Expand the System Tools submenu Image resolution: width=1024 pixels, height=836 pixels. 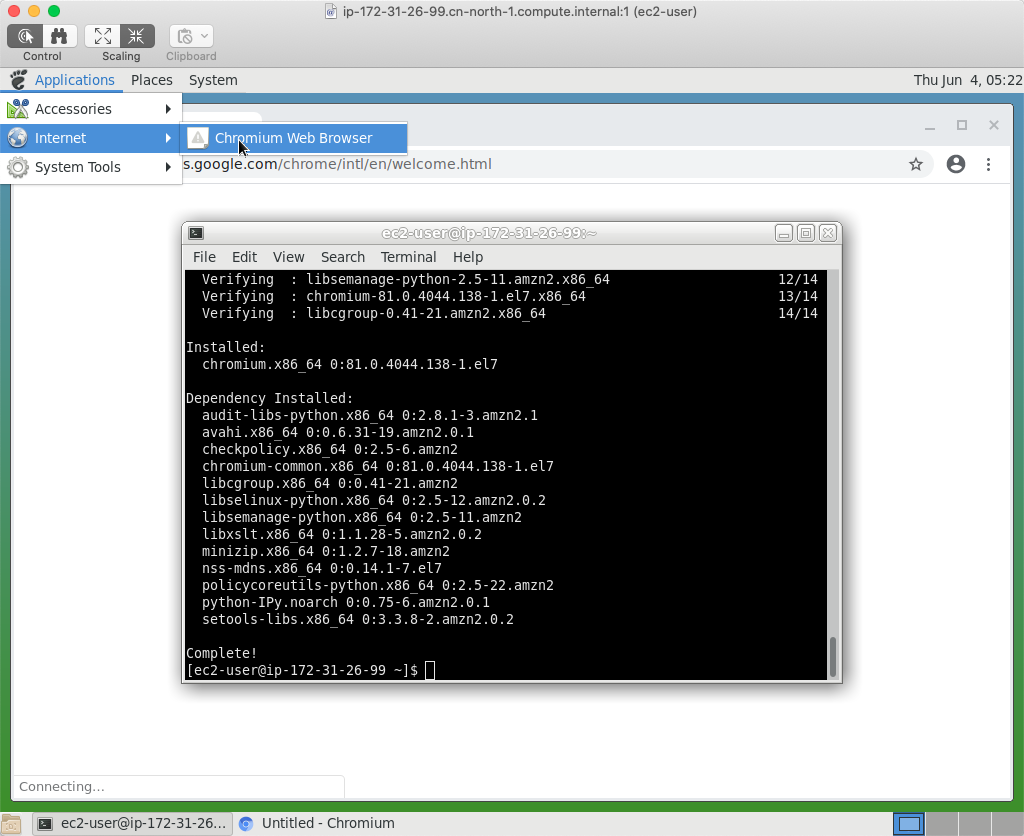tap(91, 167)
